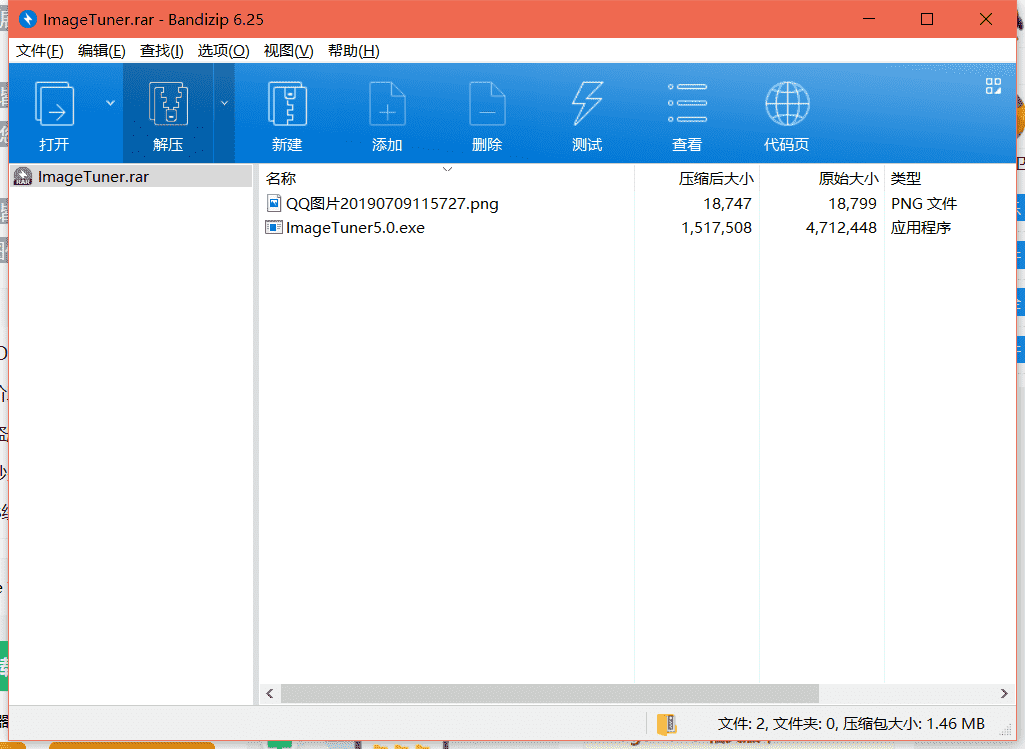
Task: Click the exe icon of ImageTuner5.0.exe row
Action: (x=273, y=227)
